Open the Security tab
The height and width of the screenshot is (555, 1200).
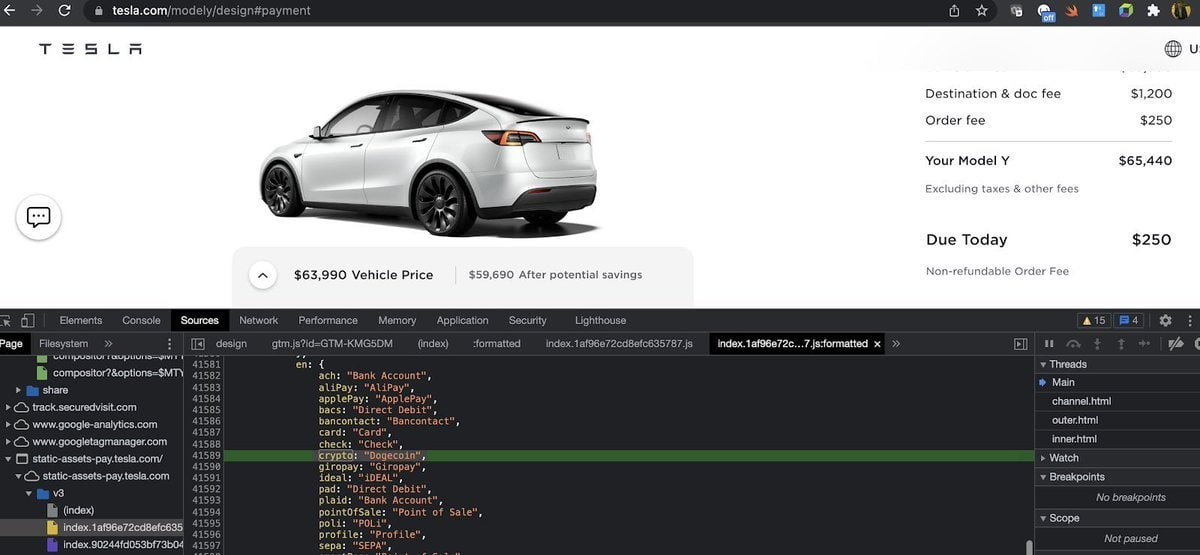point(528,321)
